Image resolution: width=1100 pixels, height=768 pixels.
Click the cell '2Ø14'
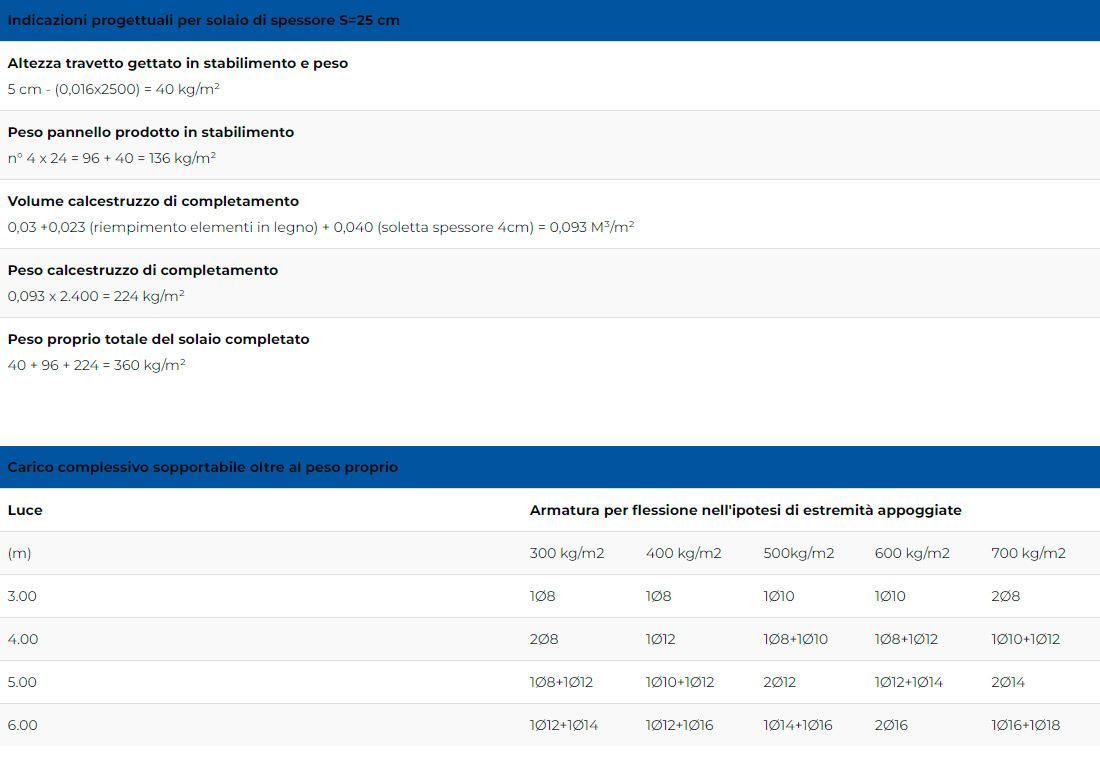1008,682
